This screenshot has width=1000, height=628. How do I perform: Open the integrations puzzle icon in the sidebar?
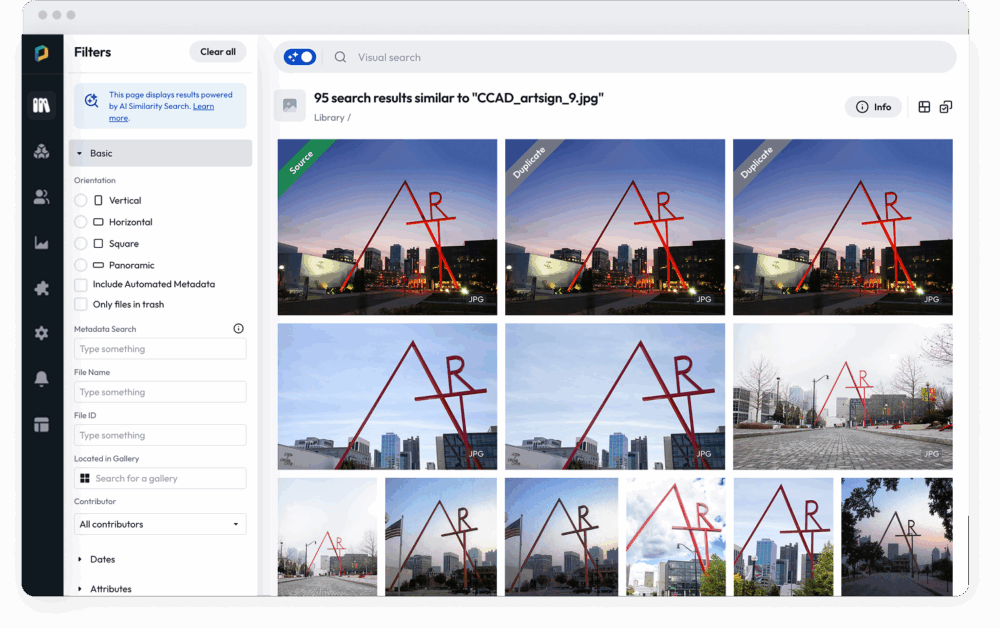(41, 288)
